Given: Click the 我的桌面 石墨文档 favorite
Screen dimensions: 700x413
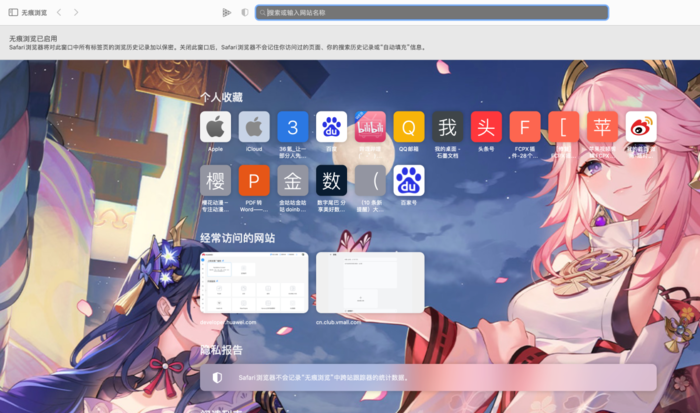Looking at the screenshot, I should [x=447, y=127].
